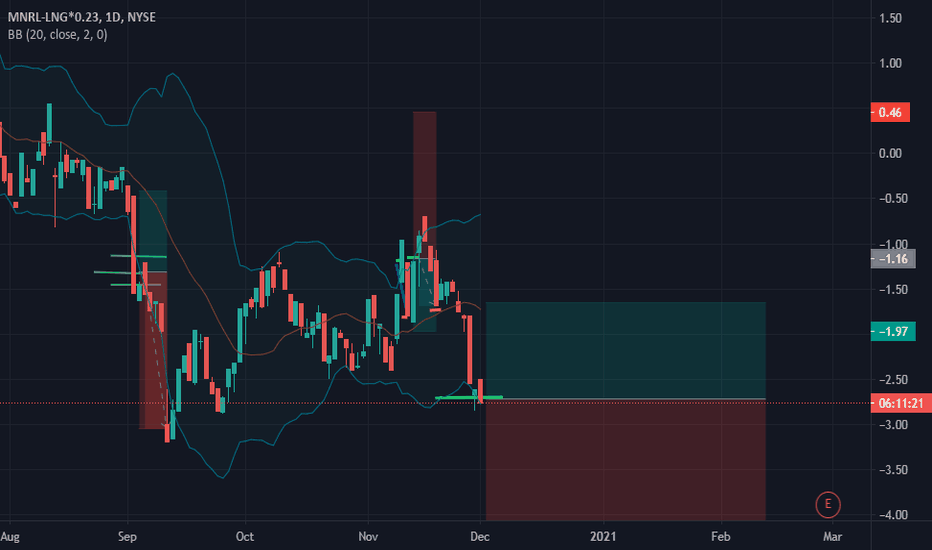Click the earnings 'E' marker icon
Screen dimensions: 932x550
(x=827, y=504)
